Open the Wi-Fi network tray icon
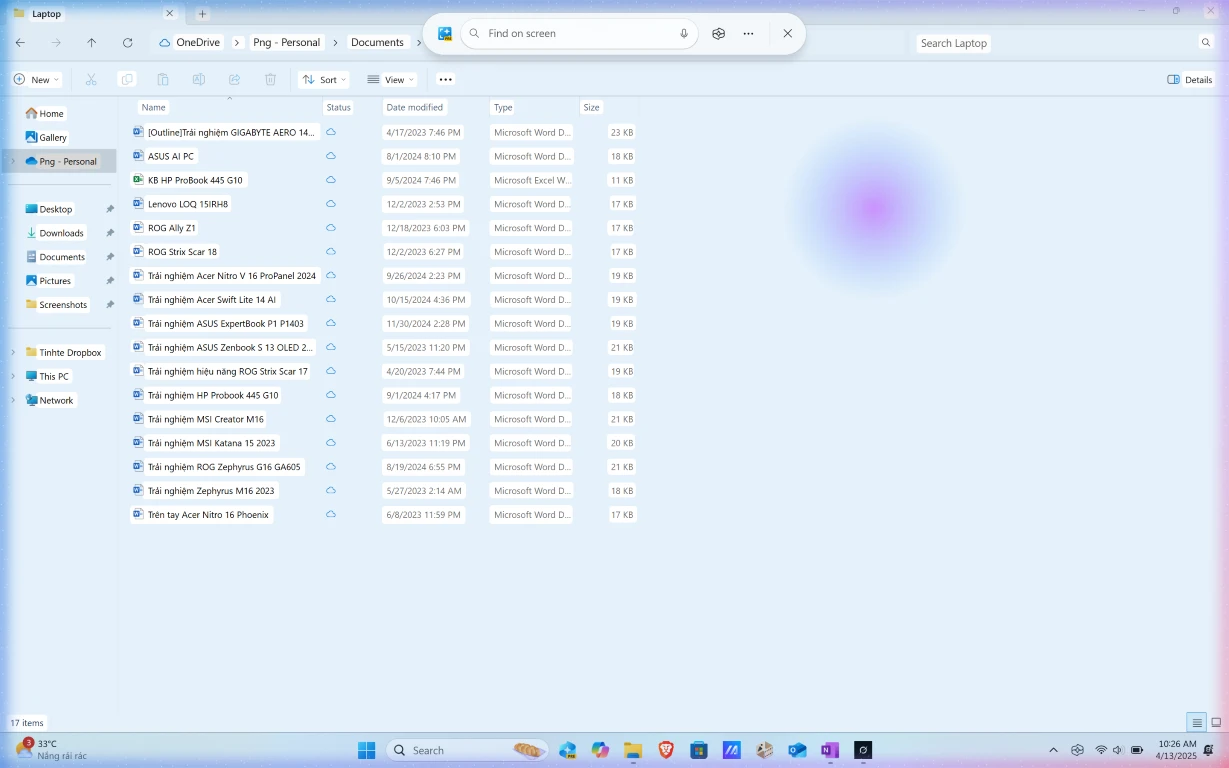1229x768 pixels. pyautogui.click(x=1101, y=750)
